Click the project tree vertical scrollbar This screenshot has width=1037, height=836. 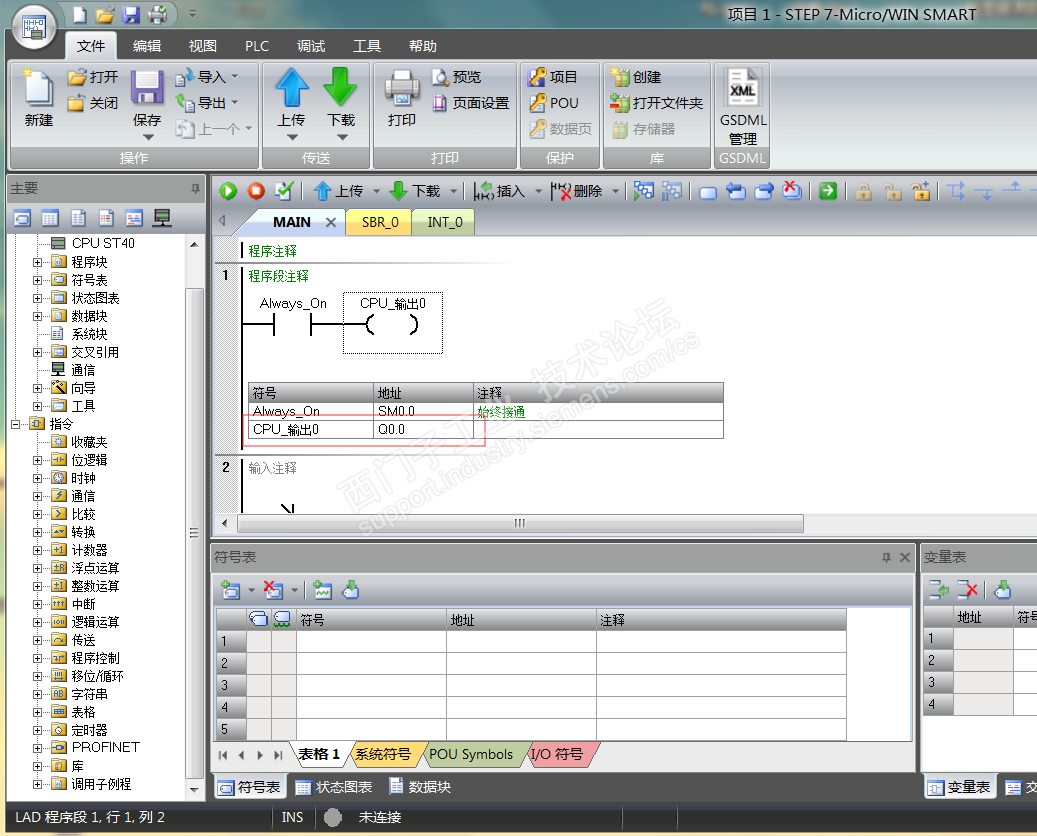194,533
